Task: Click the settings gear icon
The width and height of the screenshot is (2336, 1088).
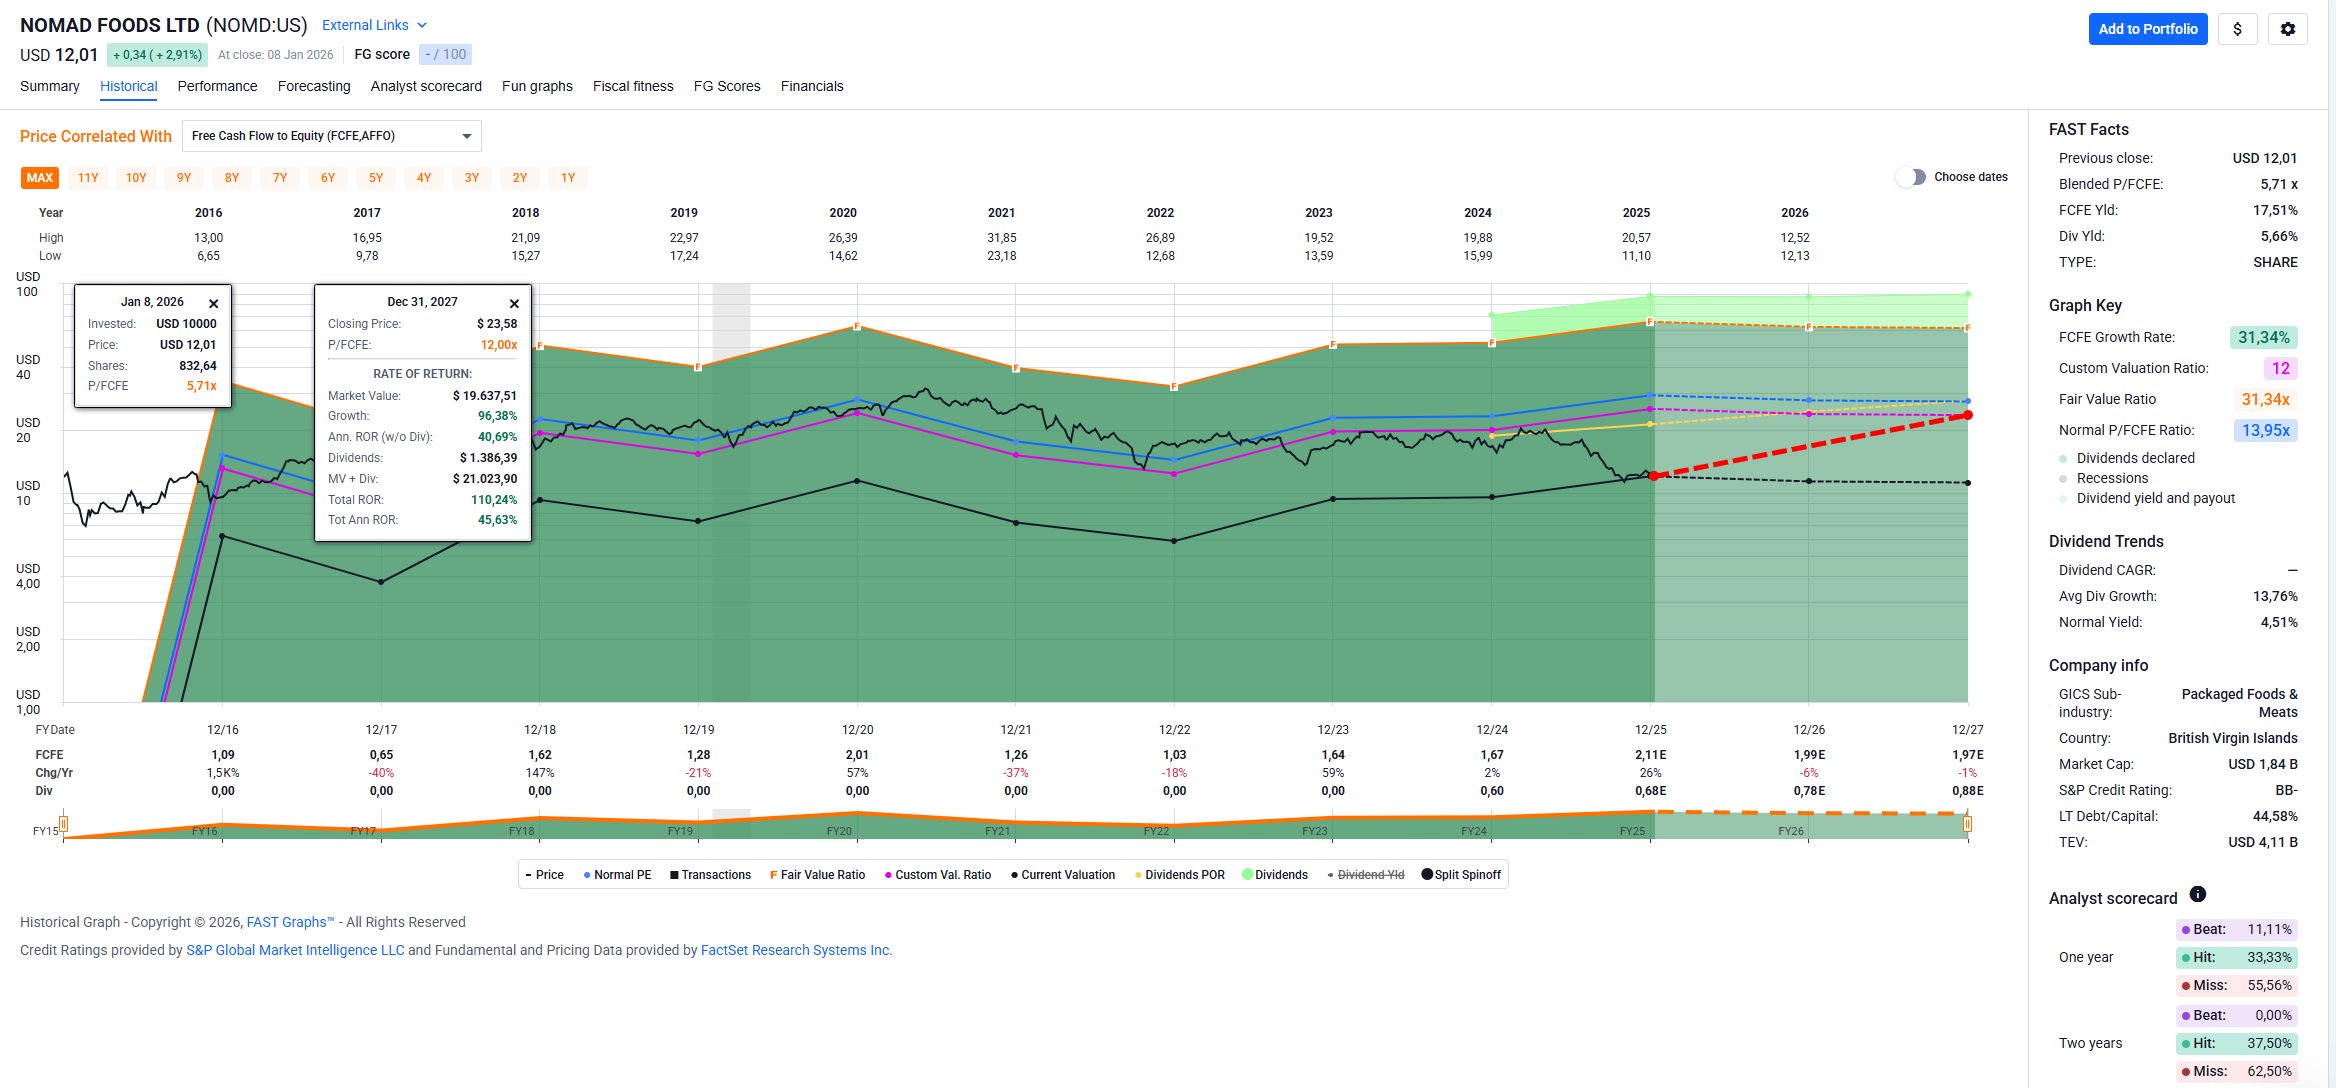Action: point(2287,29)
